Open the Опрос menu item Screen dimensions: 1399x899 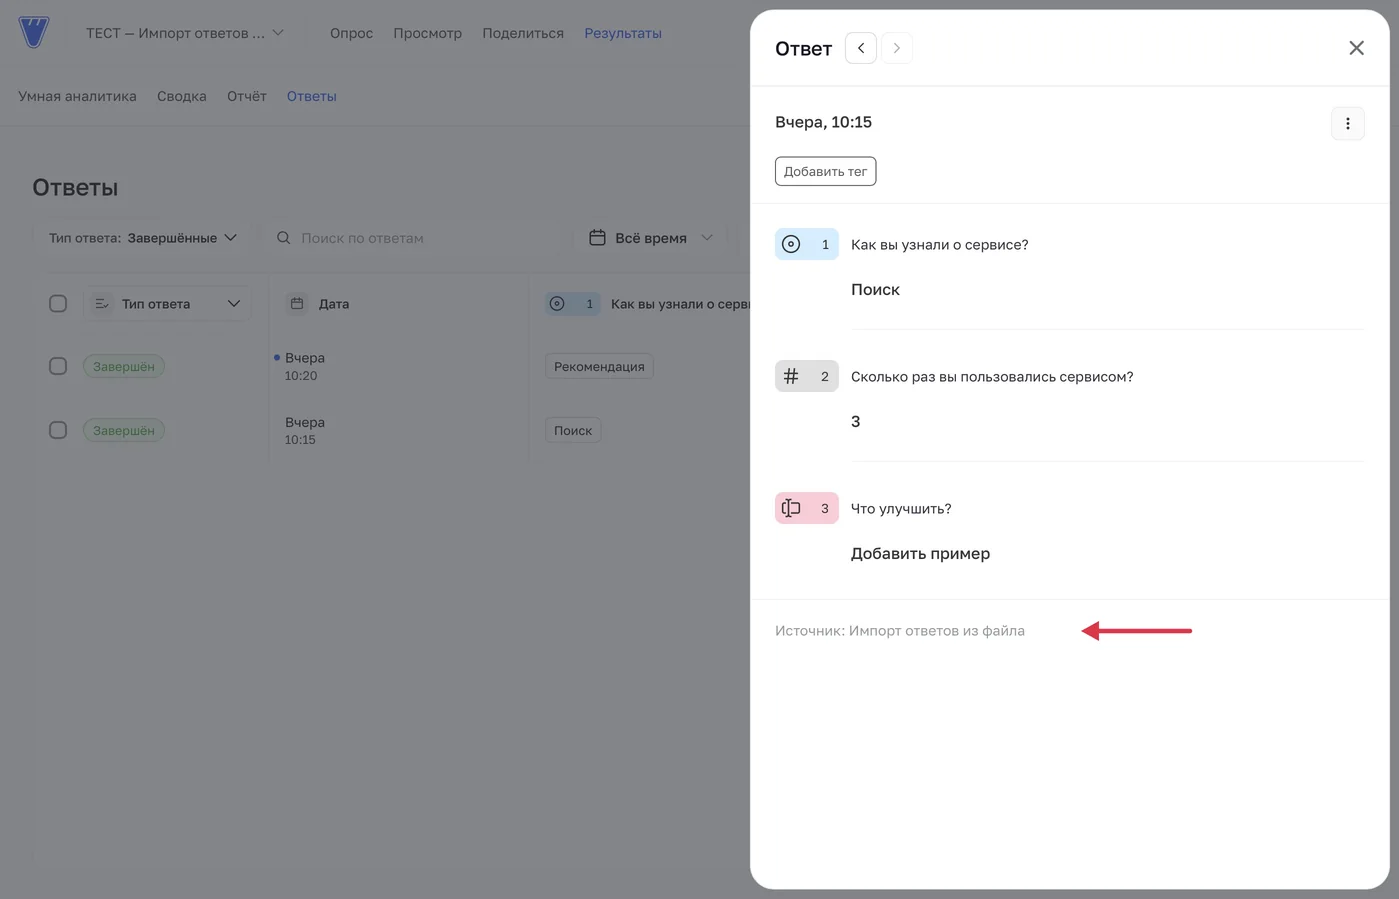click(351, 33)
